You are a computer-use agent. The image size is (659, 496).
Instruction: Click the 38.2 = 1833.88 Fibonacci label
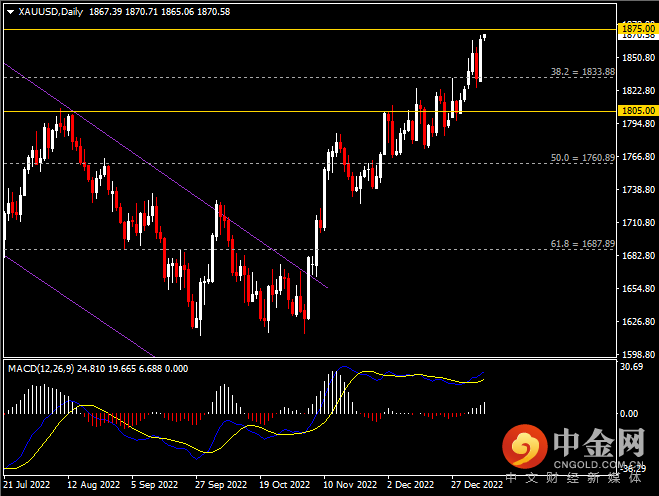[x=582, y=72]
